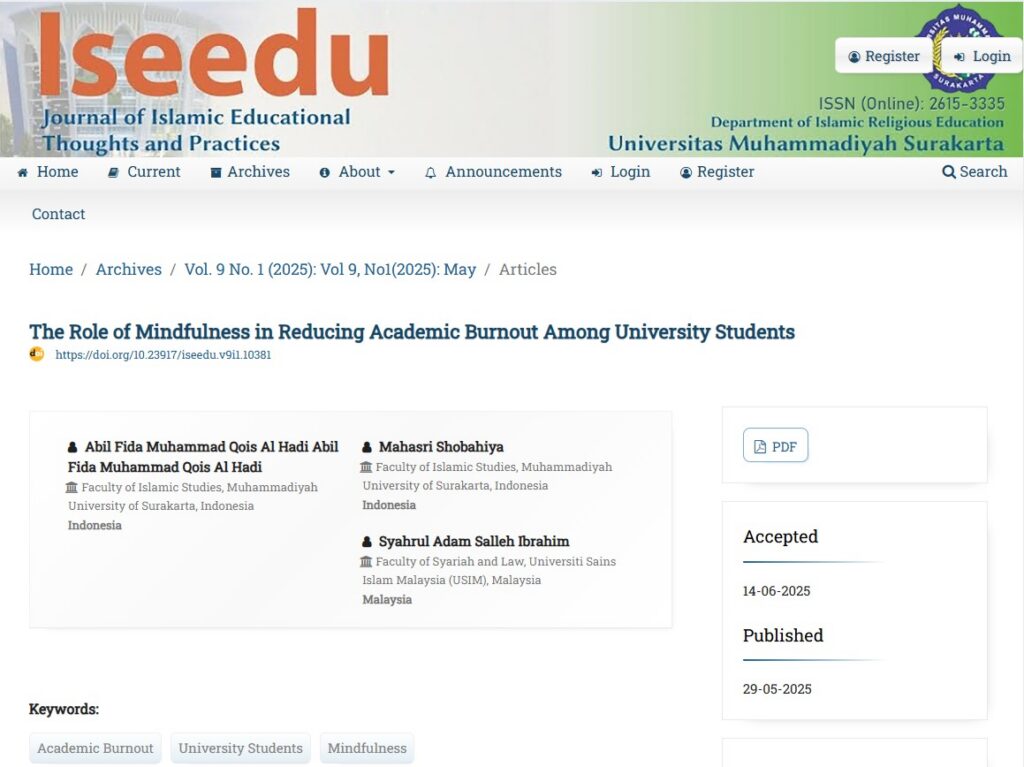
Task: Select the Academic Burnout keyword tag
Action: pos(95,748)
